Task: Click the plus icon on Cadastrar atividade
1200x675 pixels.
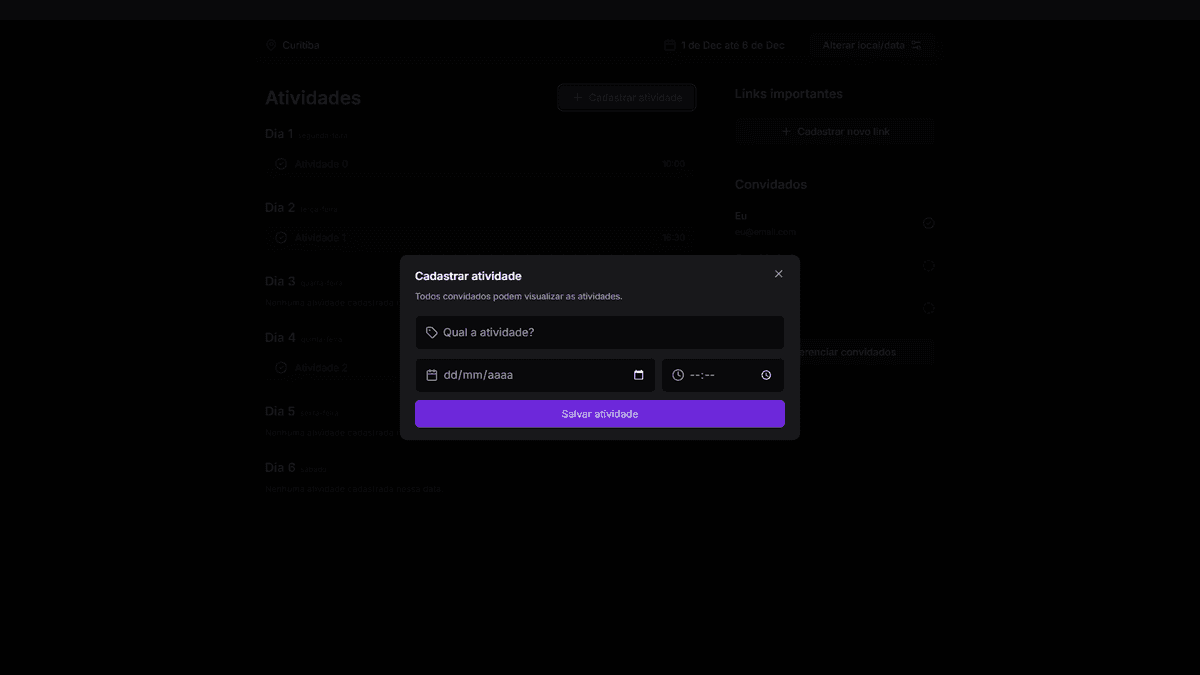Action: point(576,97)
